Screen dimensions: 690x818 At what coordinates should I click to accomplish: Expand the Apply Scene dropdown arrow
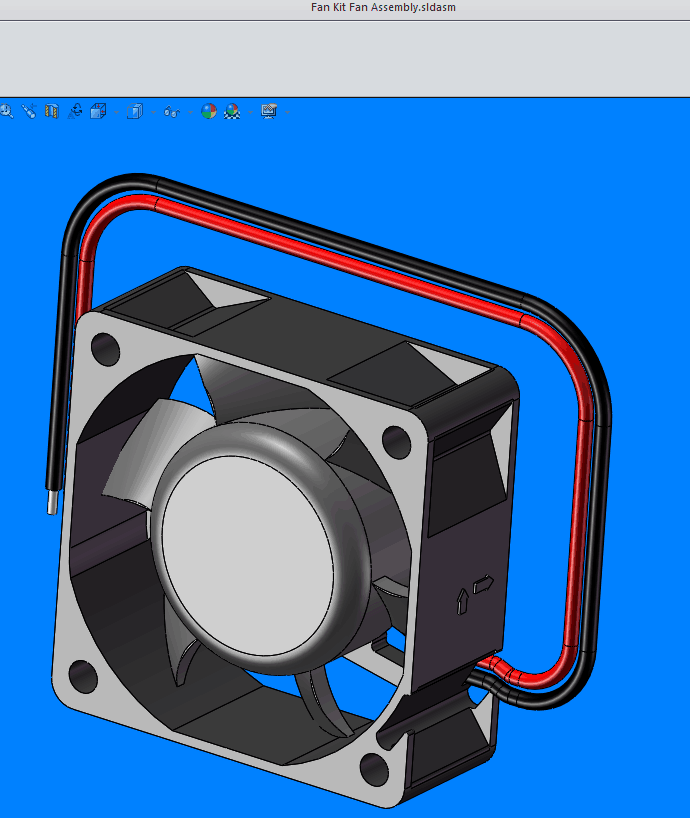point(251,112)
